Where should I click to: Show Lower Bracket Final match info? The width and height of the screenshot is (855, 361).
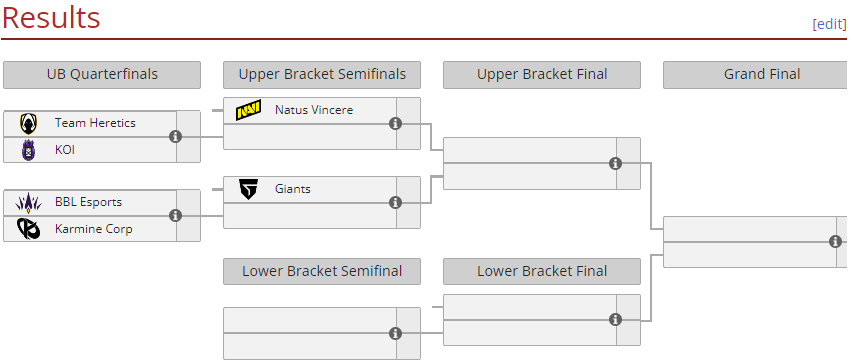615,320
